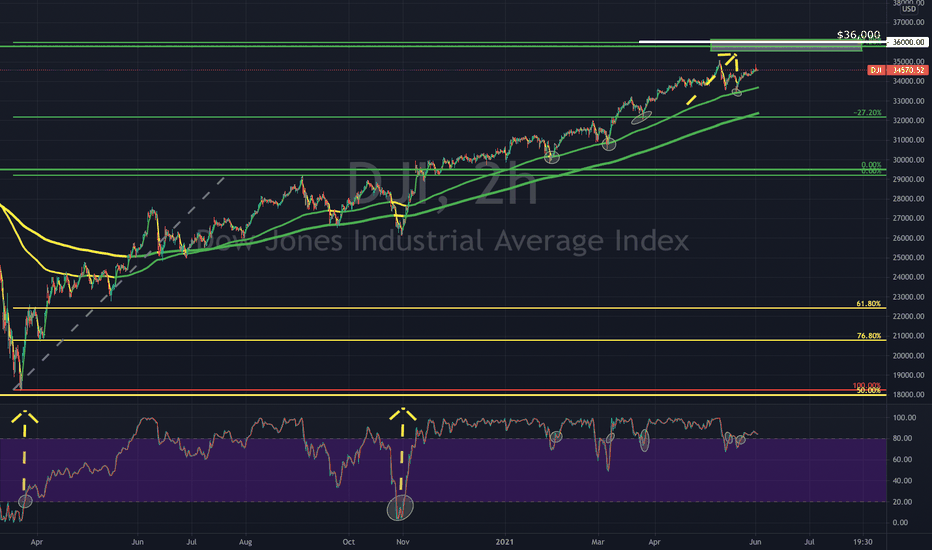Click the 40.00 oscillator axis label
Image resolution: width=932 pixels, height=550 pixels.
900,481
